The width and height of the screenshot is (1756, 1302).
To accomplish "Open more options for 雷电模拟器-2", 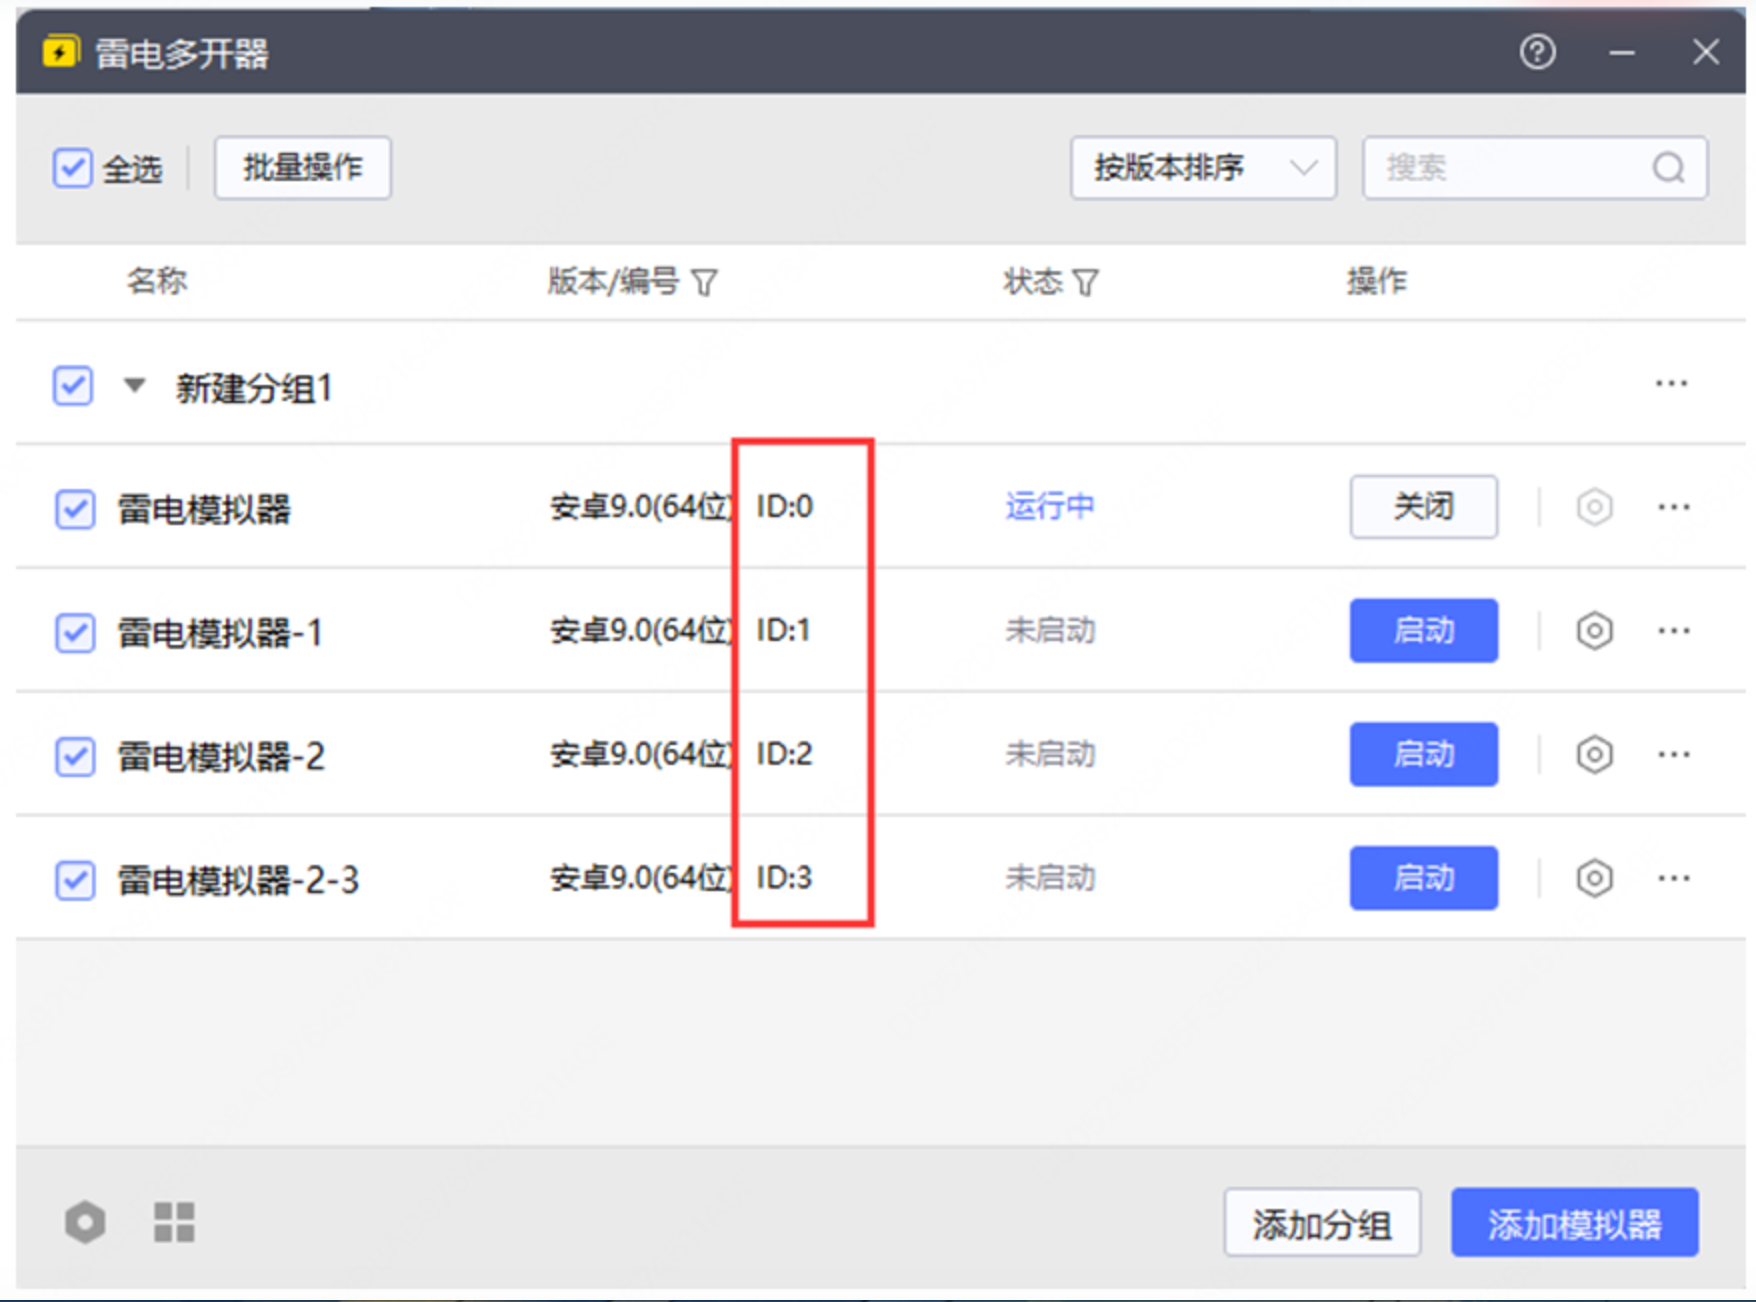I will coord(1674,754).
